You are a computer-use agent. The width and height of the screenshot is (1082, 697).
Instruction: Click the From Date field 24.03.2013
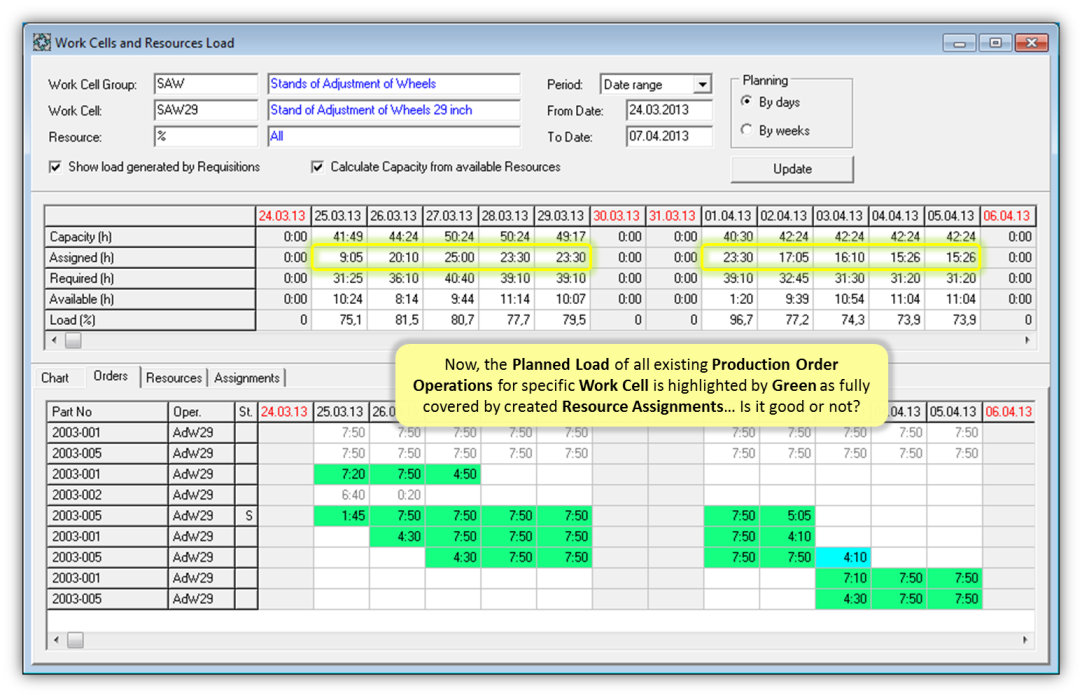669,110
